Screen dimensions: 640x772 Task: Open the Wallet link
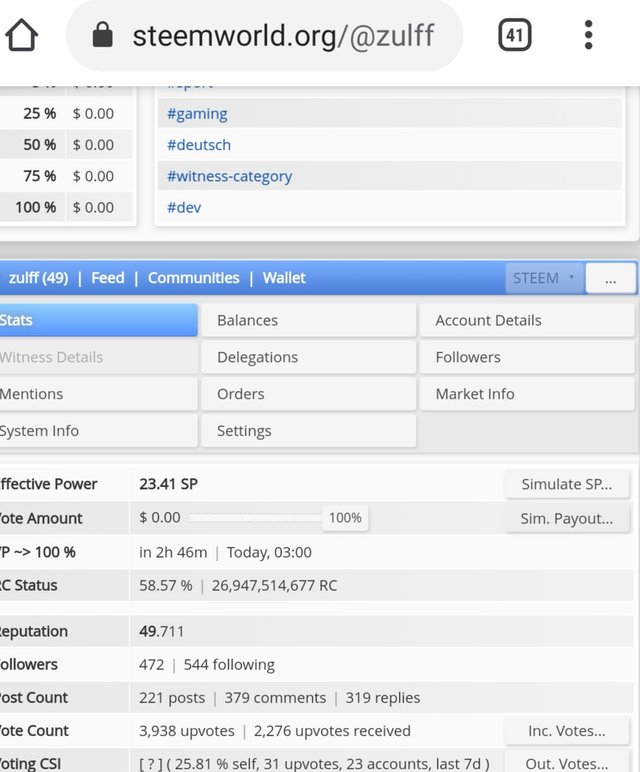284,278
